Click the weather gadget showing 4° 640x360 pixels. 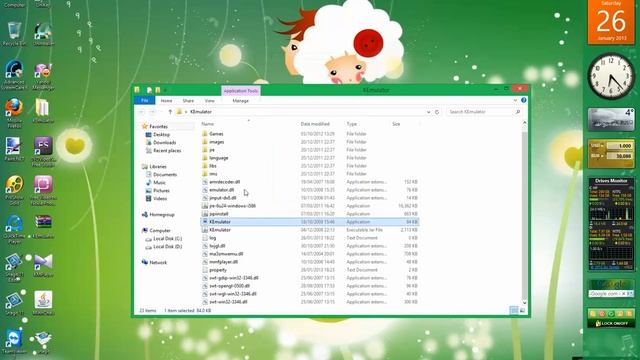point(611,119)
